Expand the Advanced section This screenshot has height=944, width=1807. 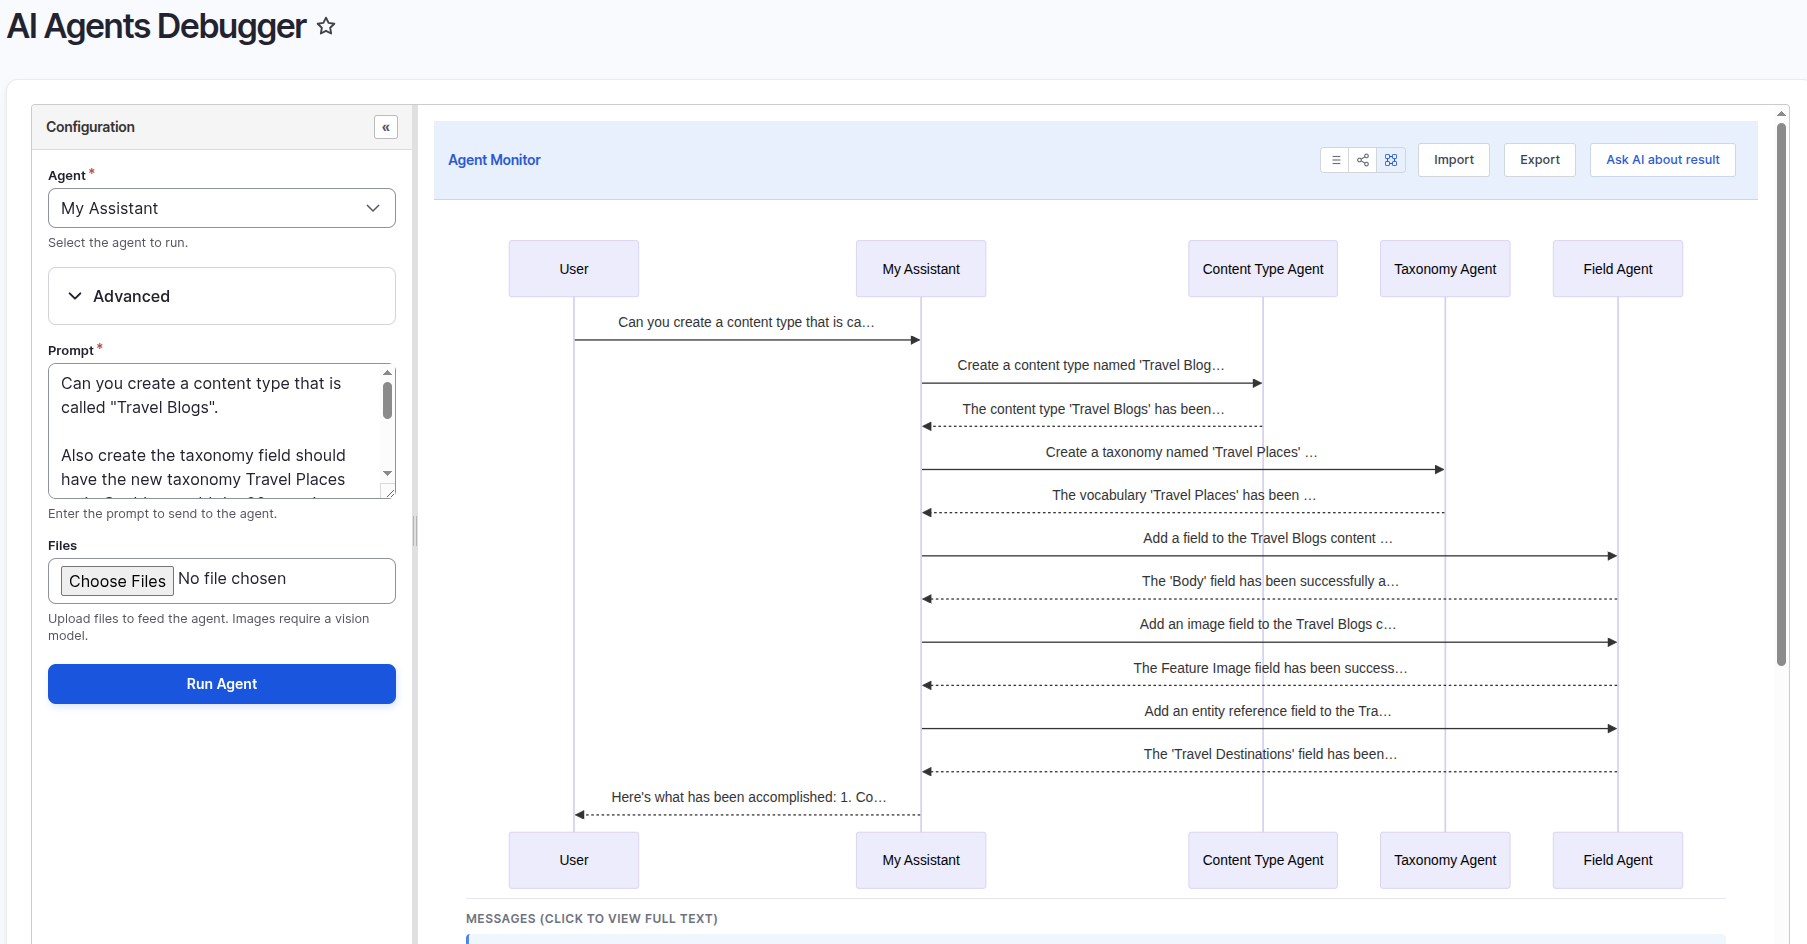222,296
